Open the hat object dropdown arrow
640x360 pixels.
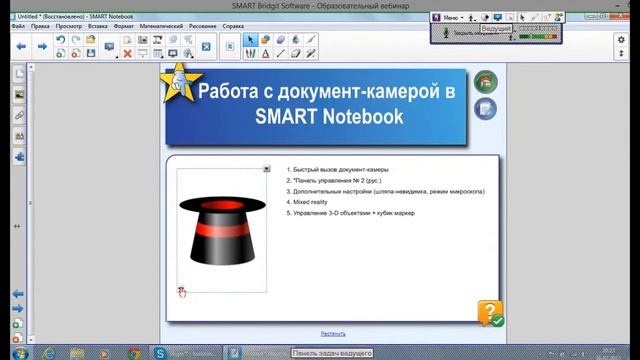pyautogui.click(x=267, y=169)
